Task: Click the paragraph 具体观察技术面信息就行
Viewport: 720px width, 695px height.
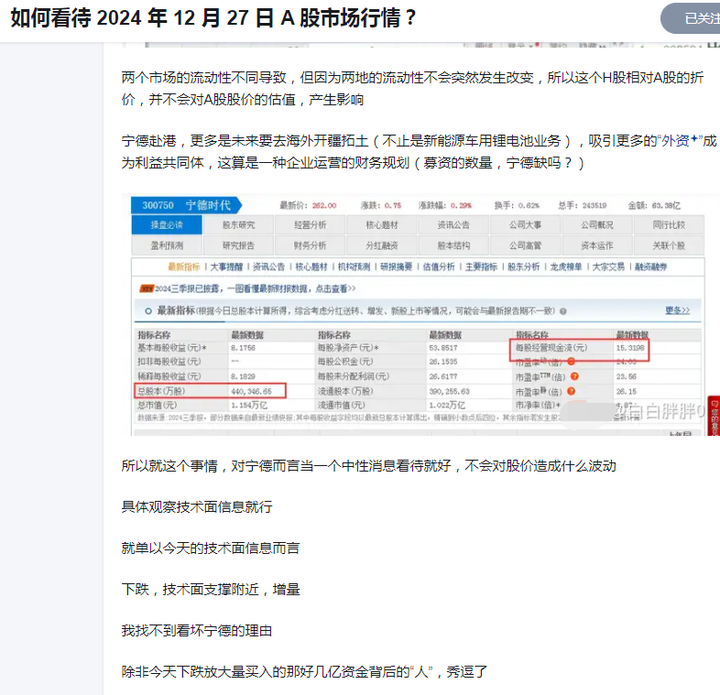Action: pos(197,507)
